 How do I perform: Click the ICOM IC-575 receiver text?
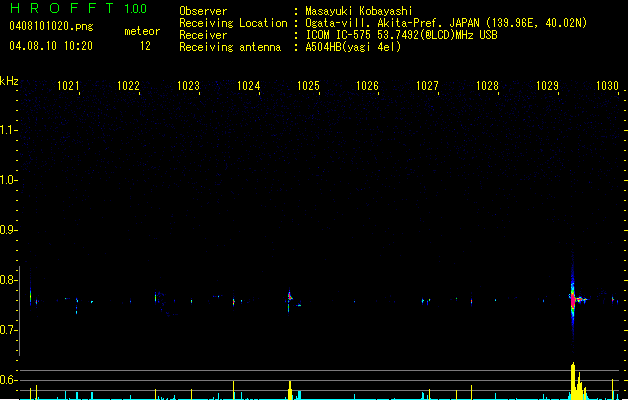(x=401, y=35)
